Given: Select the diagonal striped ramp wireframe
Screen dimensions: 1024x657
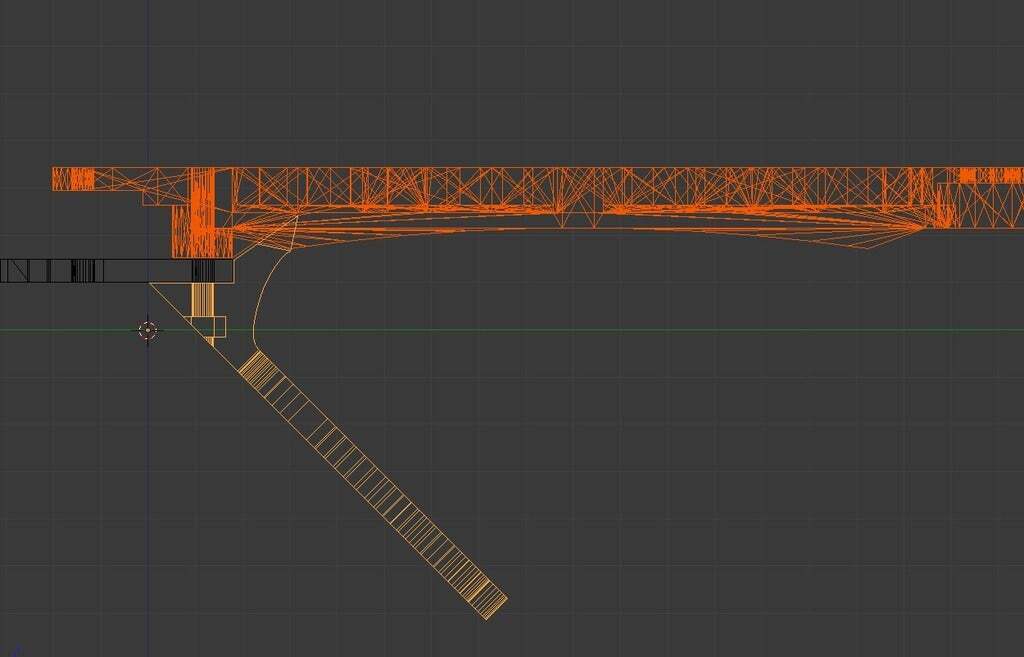Looking at the screenshot, I should click(x=373, y=485).
